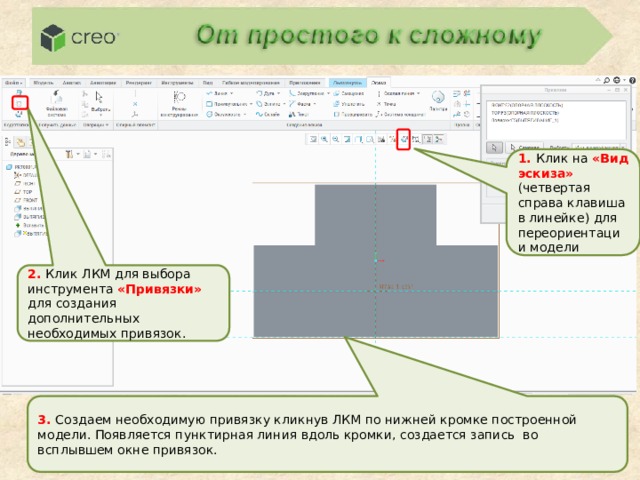Click the Refit icon in graphics toolbar
The image size is (640, 480).
pyautogui.click(x=313, y=140)
